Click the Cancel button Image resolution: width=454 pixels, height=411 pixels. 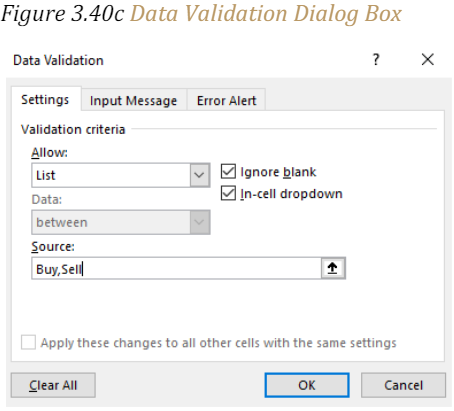tap(403, 385)
